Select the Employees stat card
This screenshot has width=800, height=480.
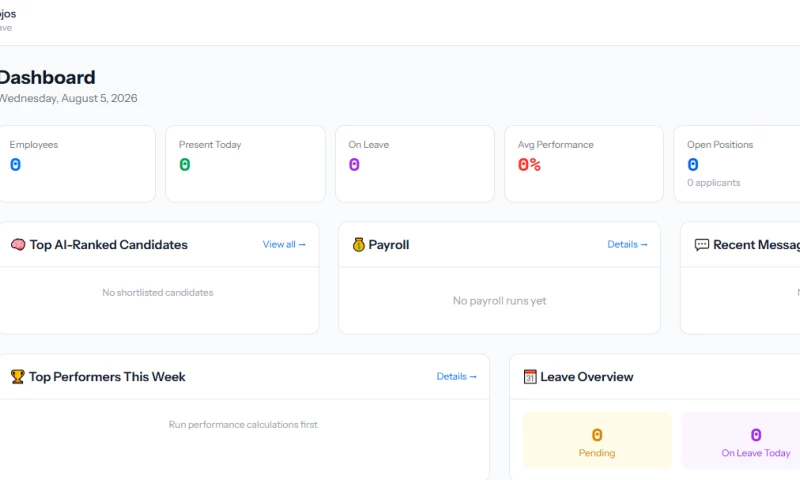click(x=76, y=164)
